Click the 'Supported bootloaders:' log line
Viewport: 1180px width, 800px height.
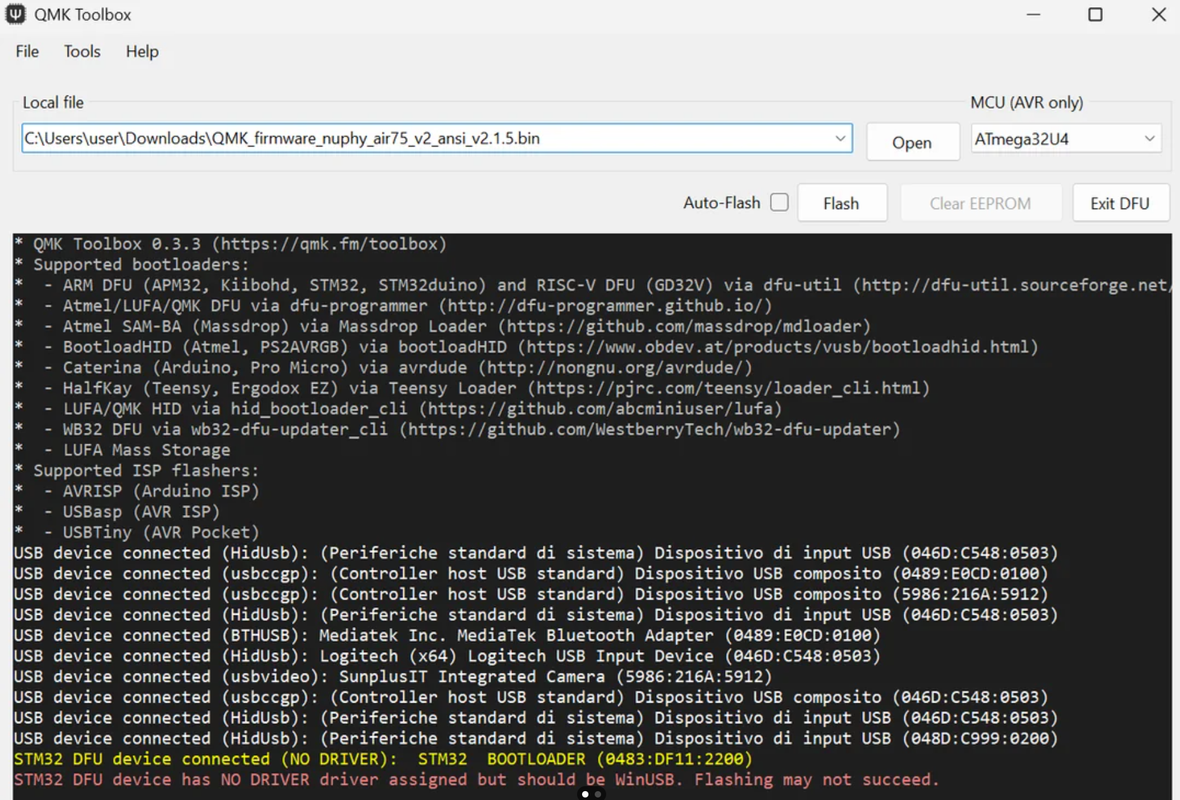(x=132, y=265)
